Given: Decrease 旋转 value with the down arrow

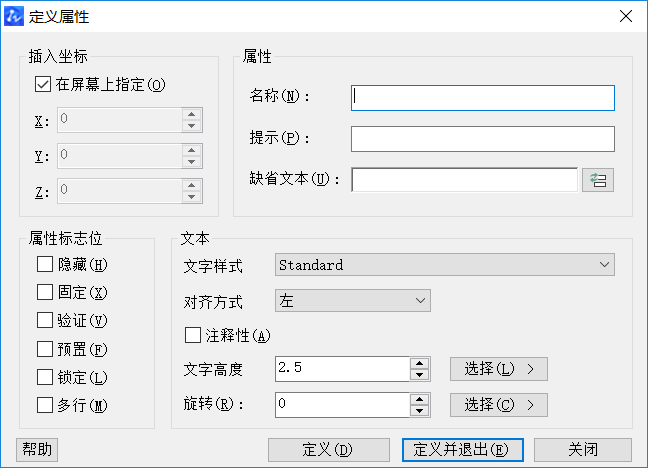Looking at the screenshot, I should (x=420, y=411).
